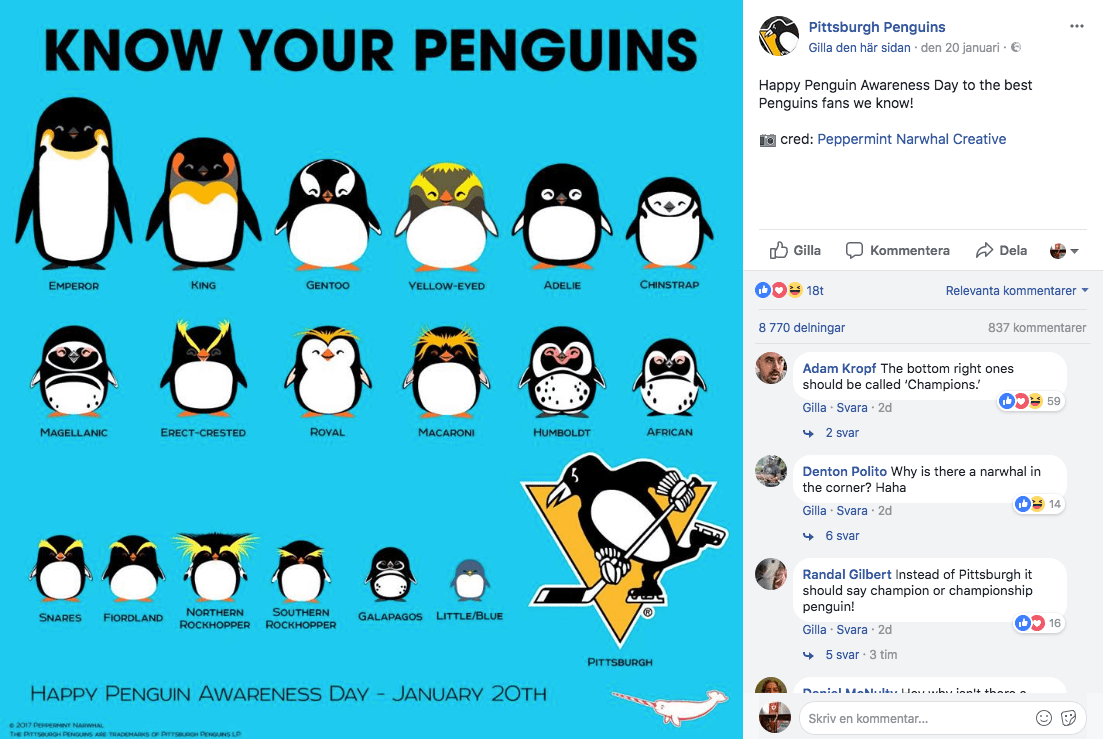Click the Pittsburgh Penguins page avatar

(779, 36)
